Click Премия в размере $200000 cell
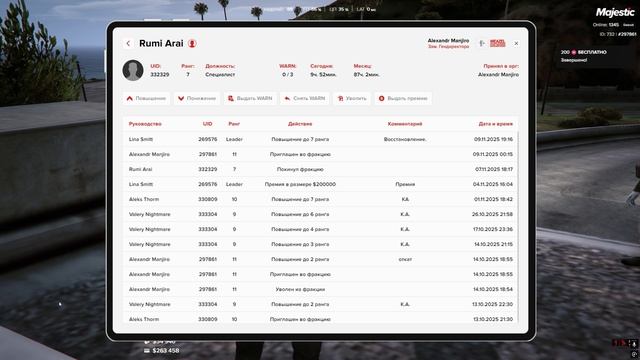Screen dimensions: 640x360 tap(300, 184)
